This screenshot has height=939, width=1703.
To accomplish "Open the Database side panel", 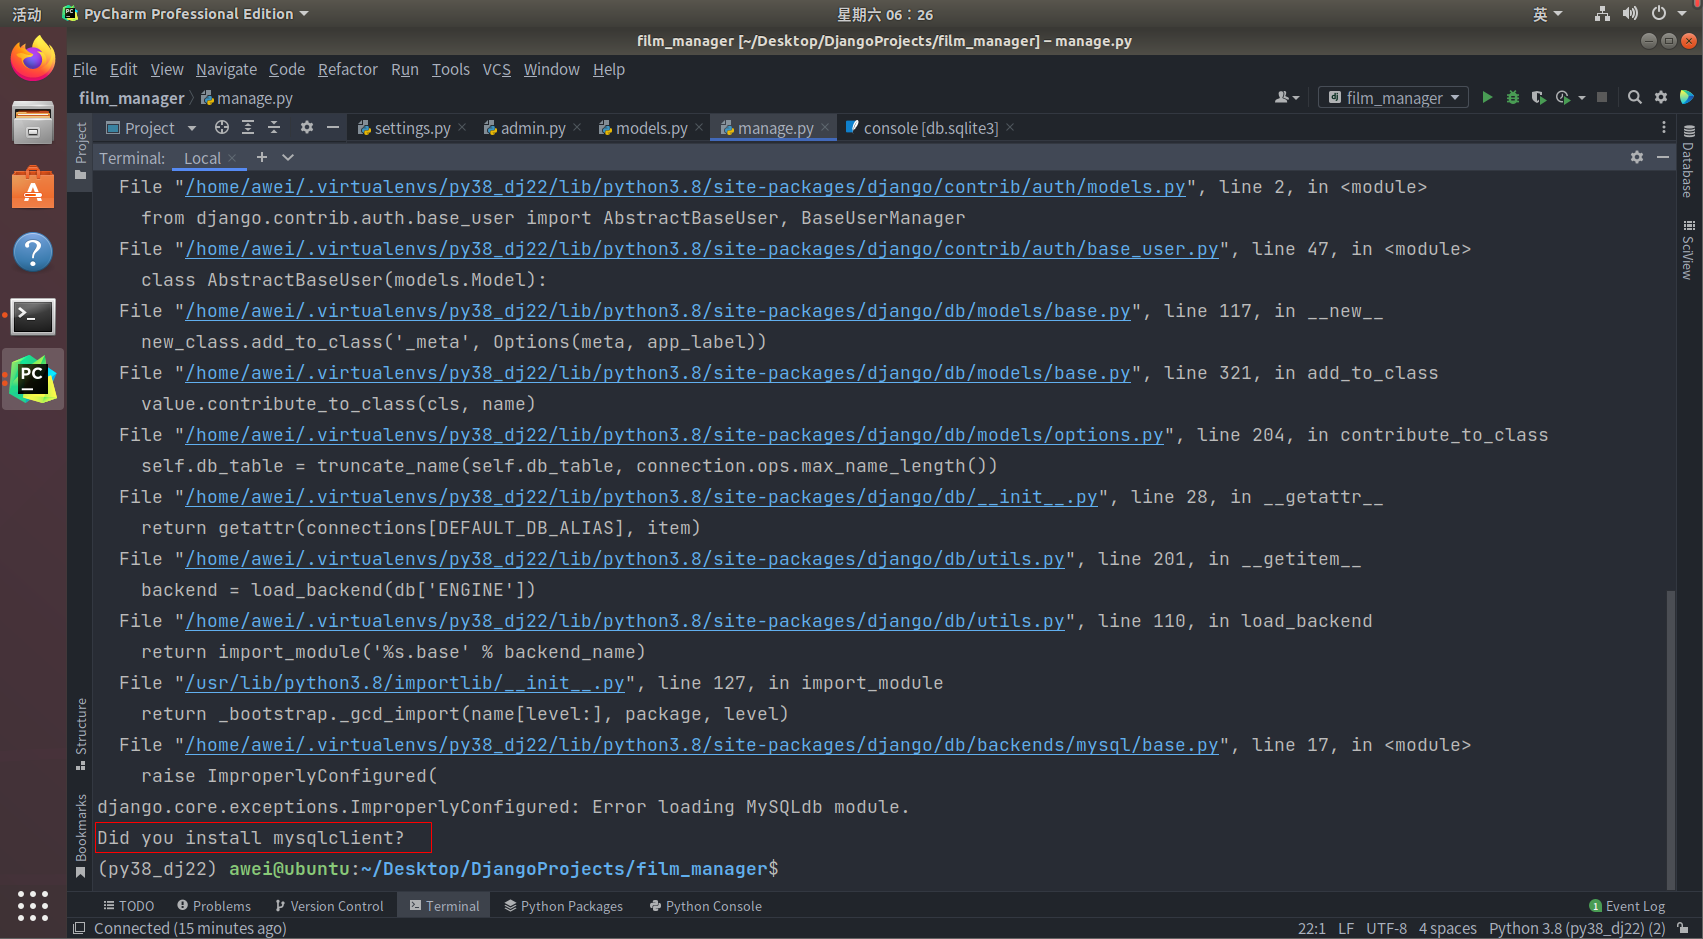I will 1688,161.
